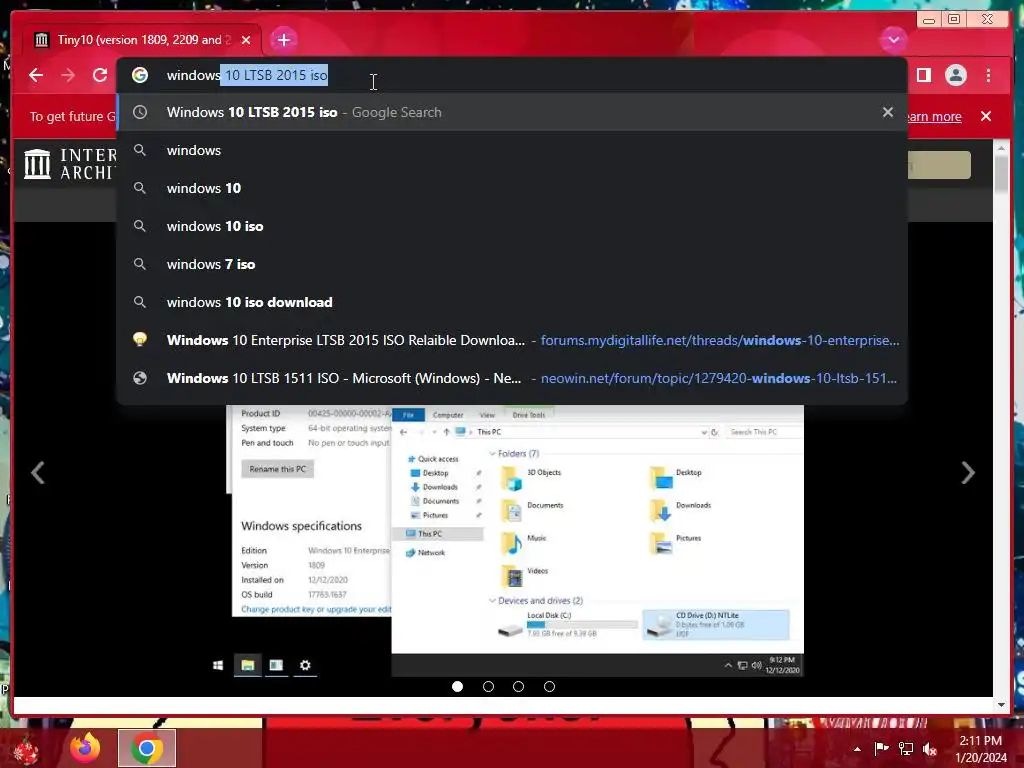The image size is (1024, 768).
Task: Go back with the browser back arrow
Action: pyautogui.click(x=36, y=75)
